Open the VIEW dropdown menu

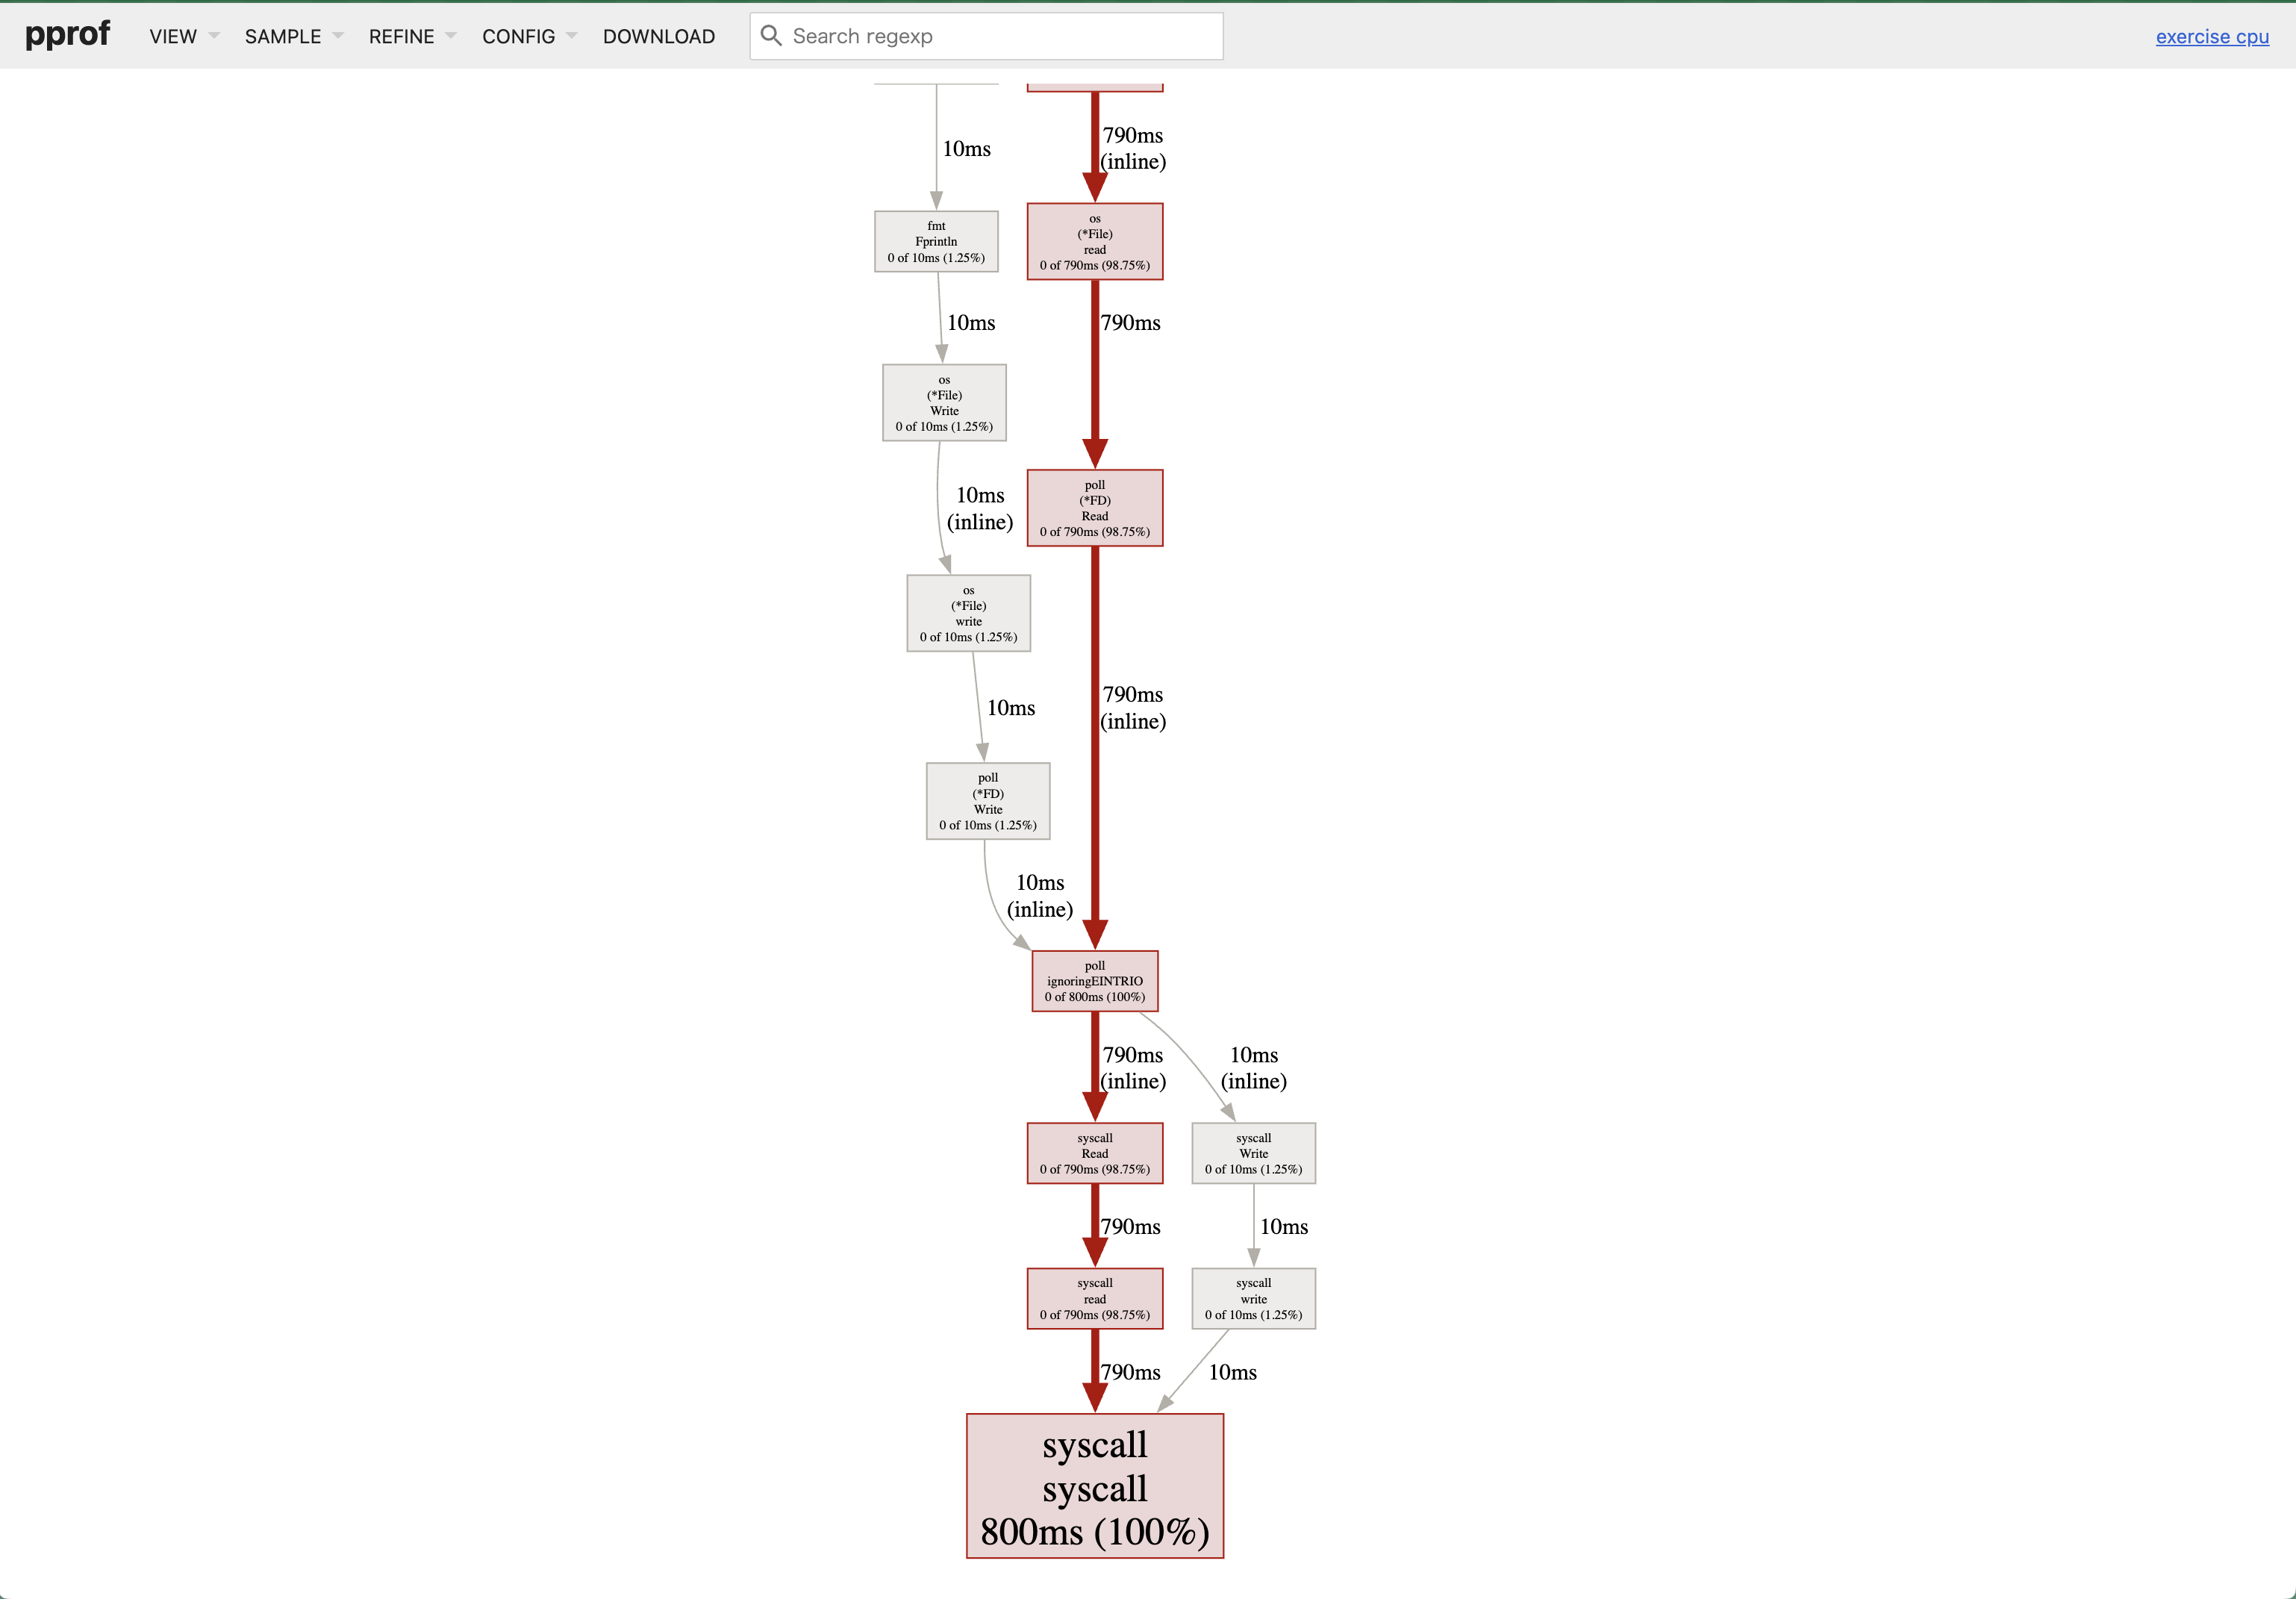pos(183,37)
